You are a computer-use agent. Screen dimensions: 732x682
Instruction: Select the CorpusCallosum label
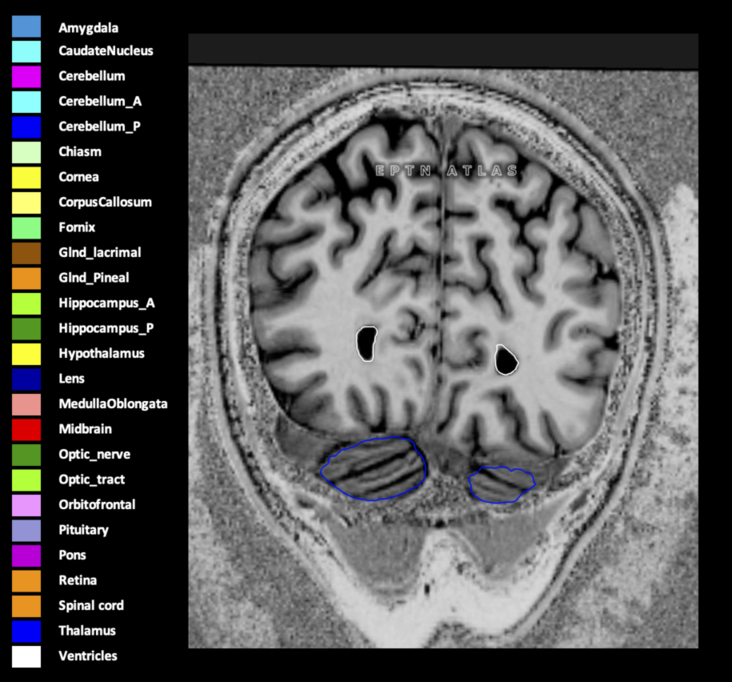click(105, 202)
